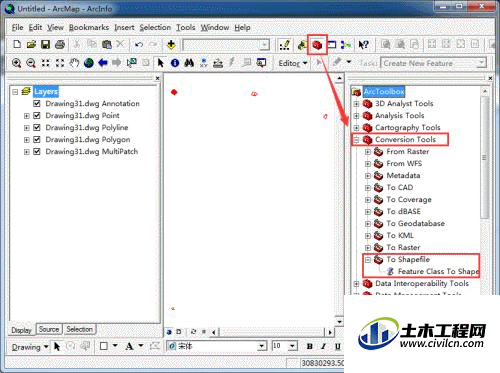Launch ArcCatalog from the toolbar

(x=302, y=45)
